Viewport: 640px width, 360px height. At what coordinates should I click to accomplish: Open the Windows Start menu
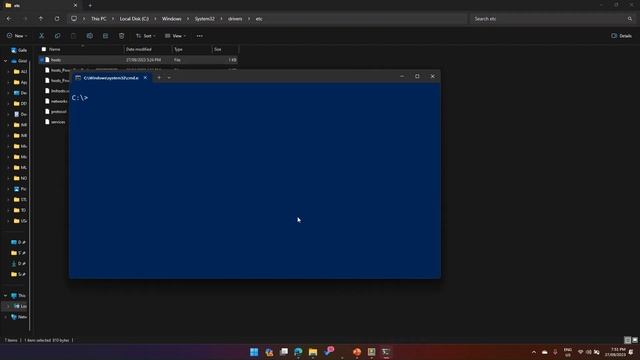[x=254, y=352]
